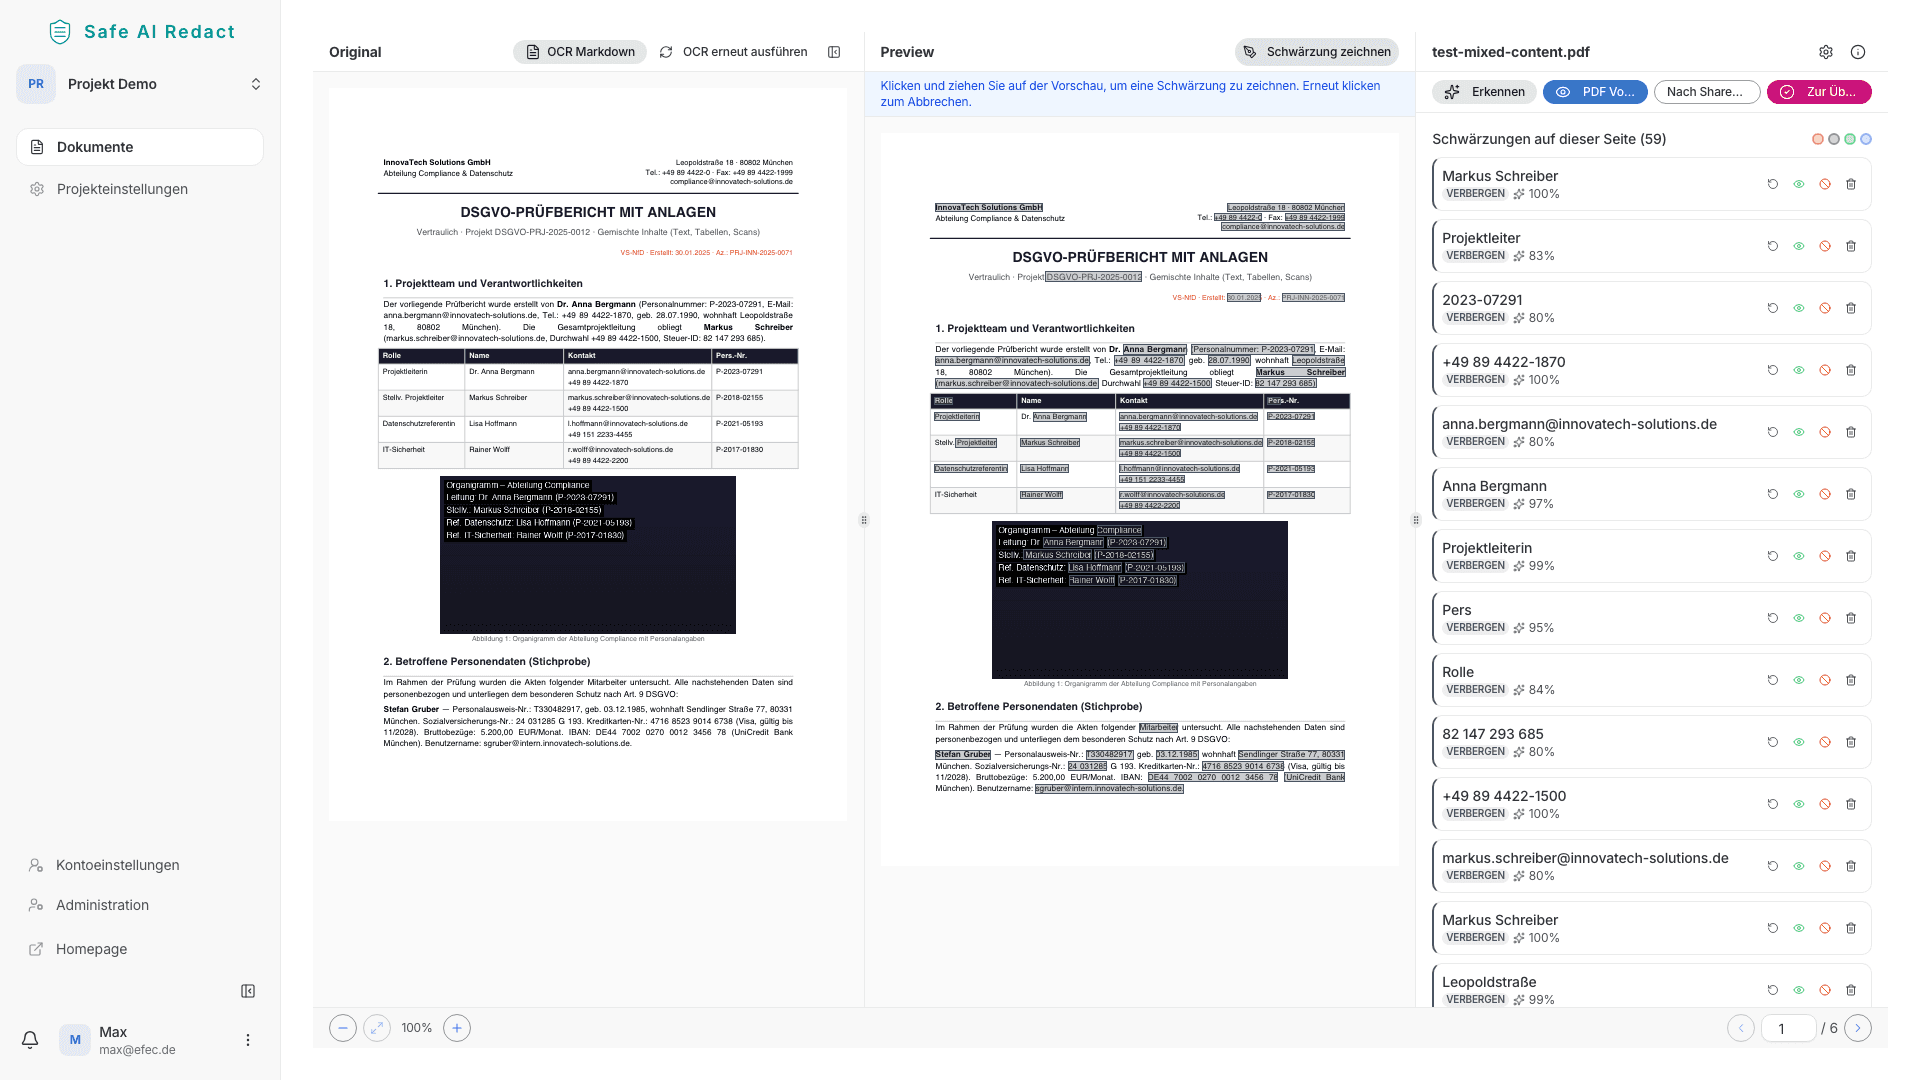The width and height of the screenshot is (1920, 1080).
Task: Click the Erkennen button
Action: (x=1485, y=92)
